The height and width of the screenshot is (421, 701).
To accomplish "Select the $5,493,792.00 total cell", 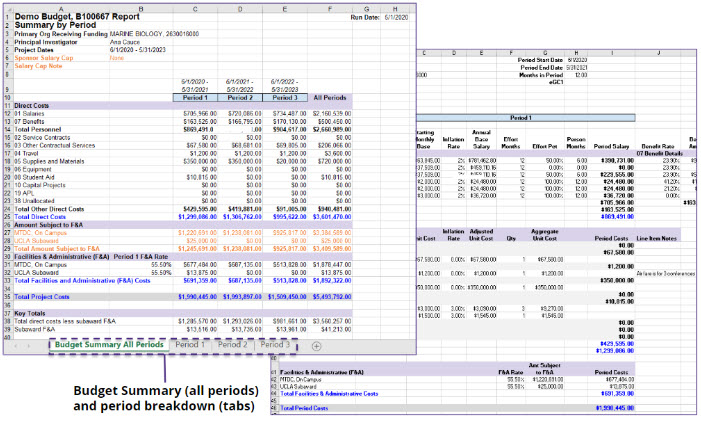I will (332, 297).
